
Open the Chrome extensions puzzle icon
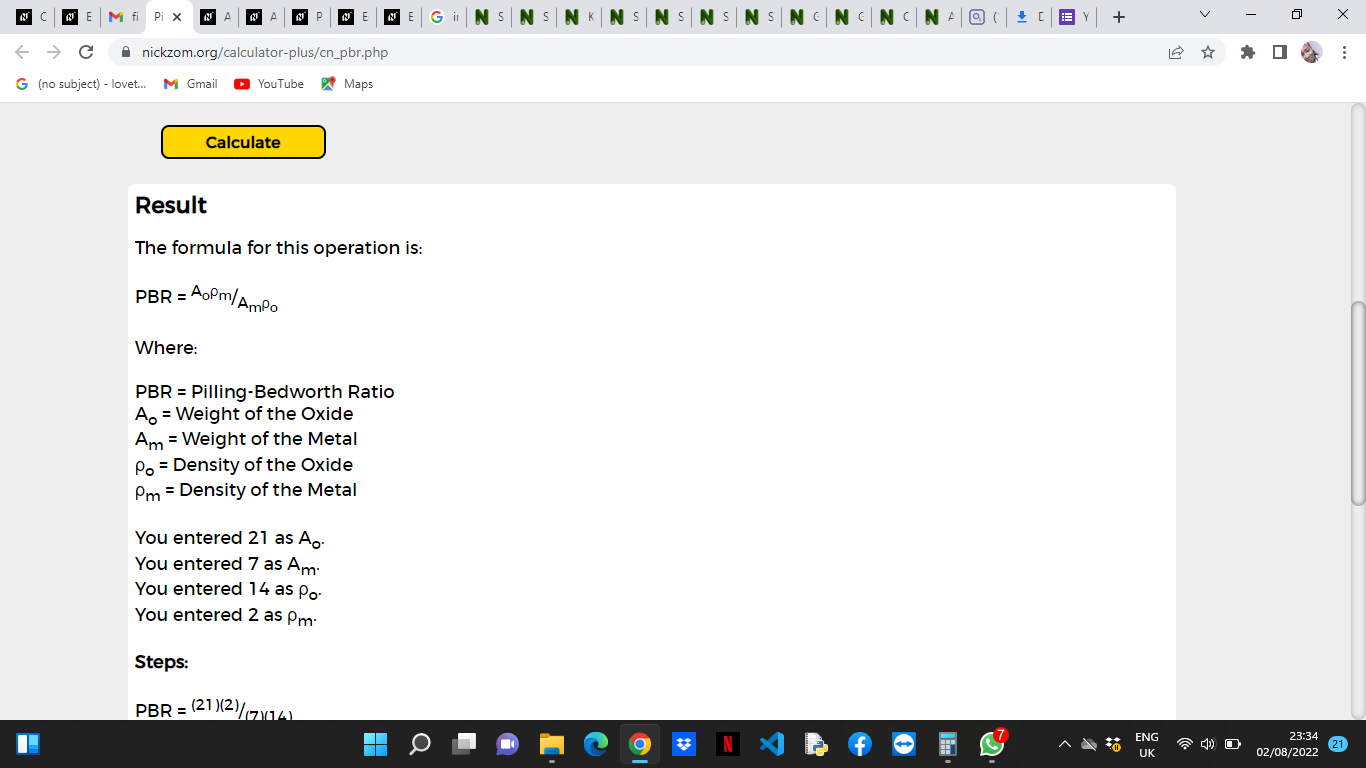[1247, 52]
